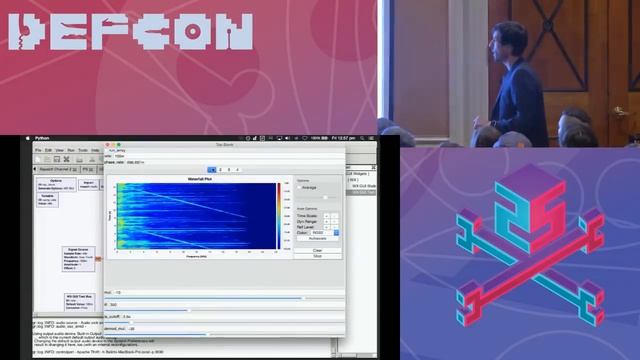640x360 pixels.
Task: Open the Run menu
Action: point(71,150)
